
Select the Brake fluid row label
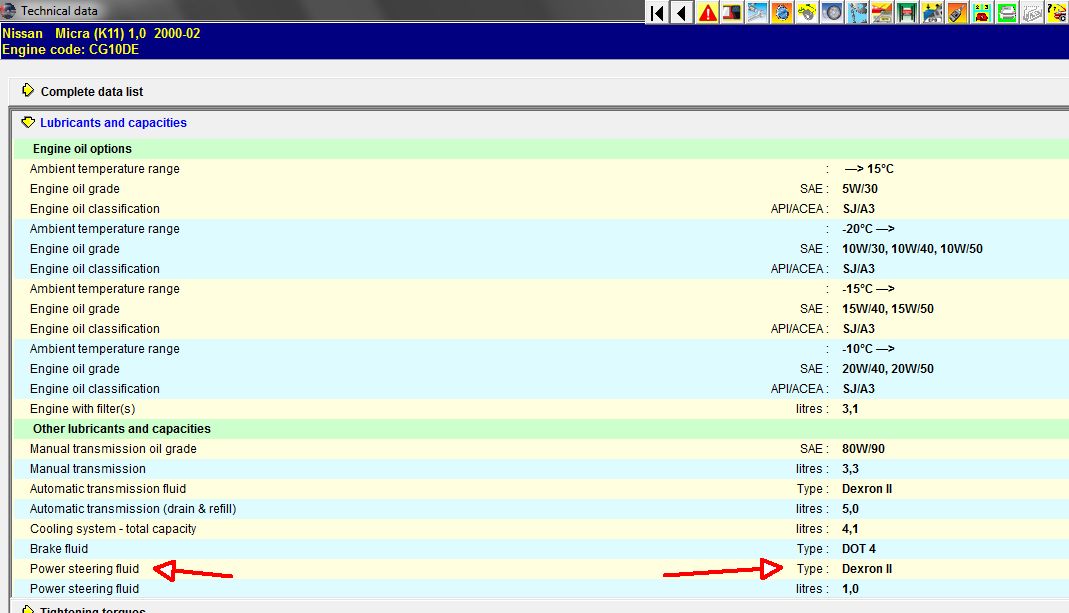coord(59,549)
